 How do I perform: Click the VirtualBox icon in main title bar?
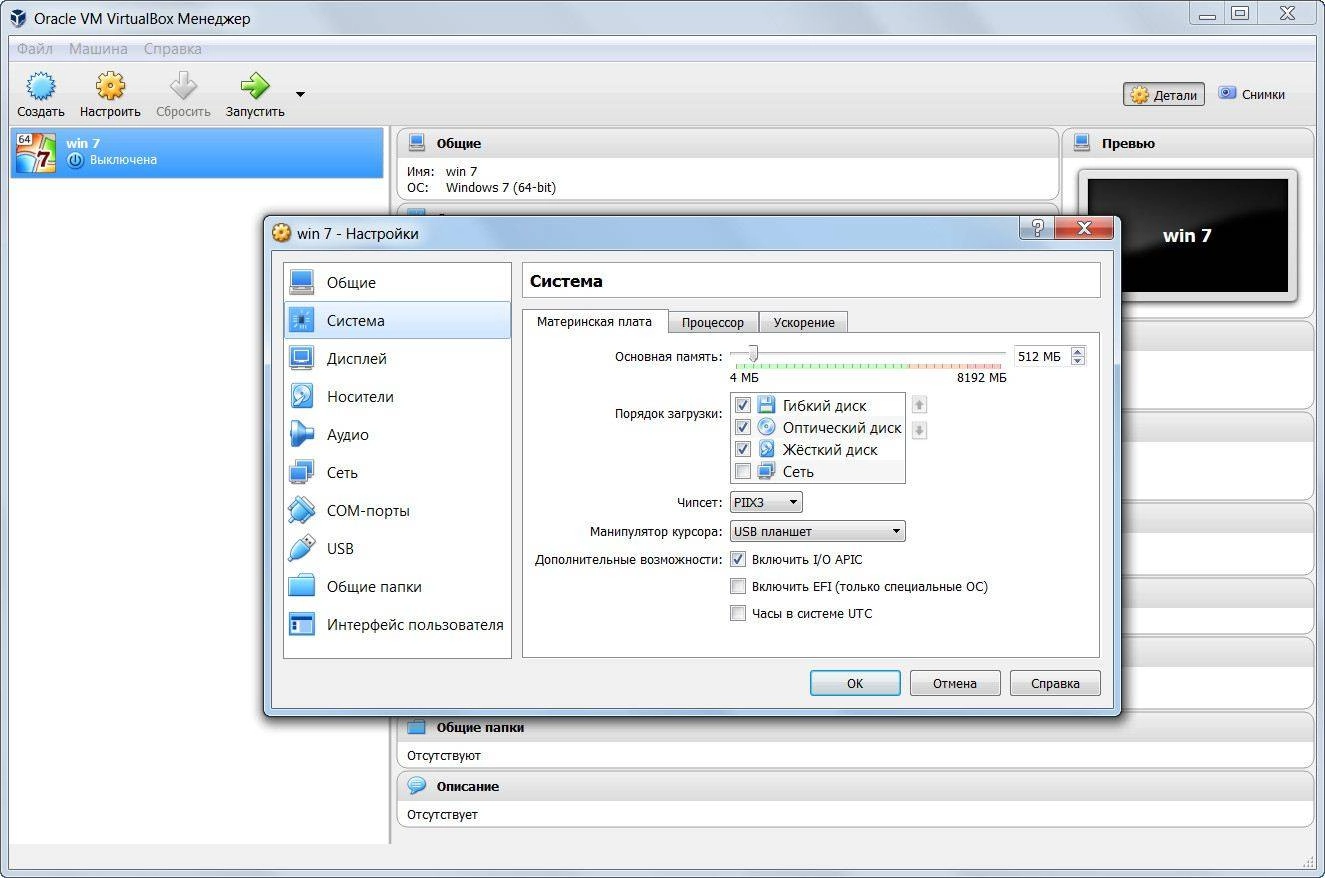tap(19, 18)
